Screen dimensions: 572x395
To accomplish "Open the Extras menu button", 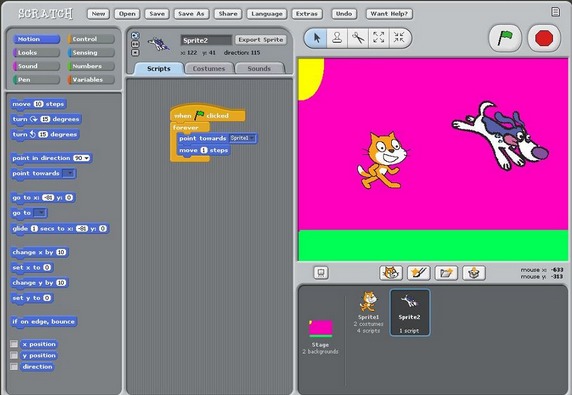I will coord(307,14).
